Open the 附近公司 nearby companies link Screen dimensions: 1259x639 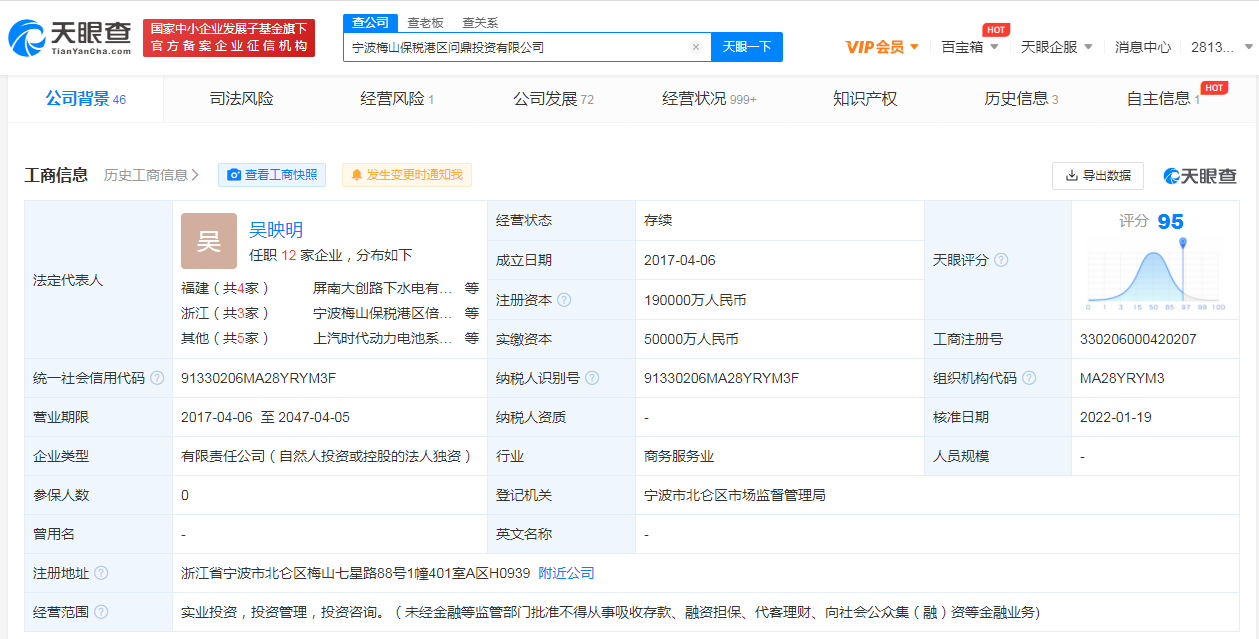[566, 573]
